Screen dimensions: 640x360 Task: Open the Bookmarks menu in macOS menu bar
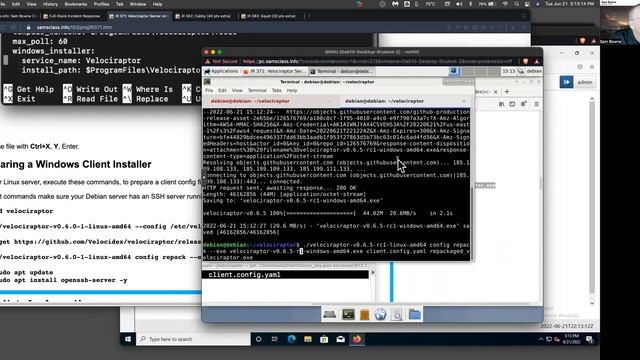click(76, 4)
